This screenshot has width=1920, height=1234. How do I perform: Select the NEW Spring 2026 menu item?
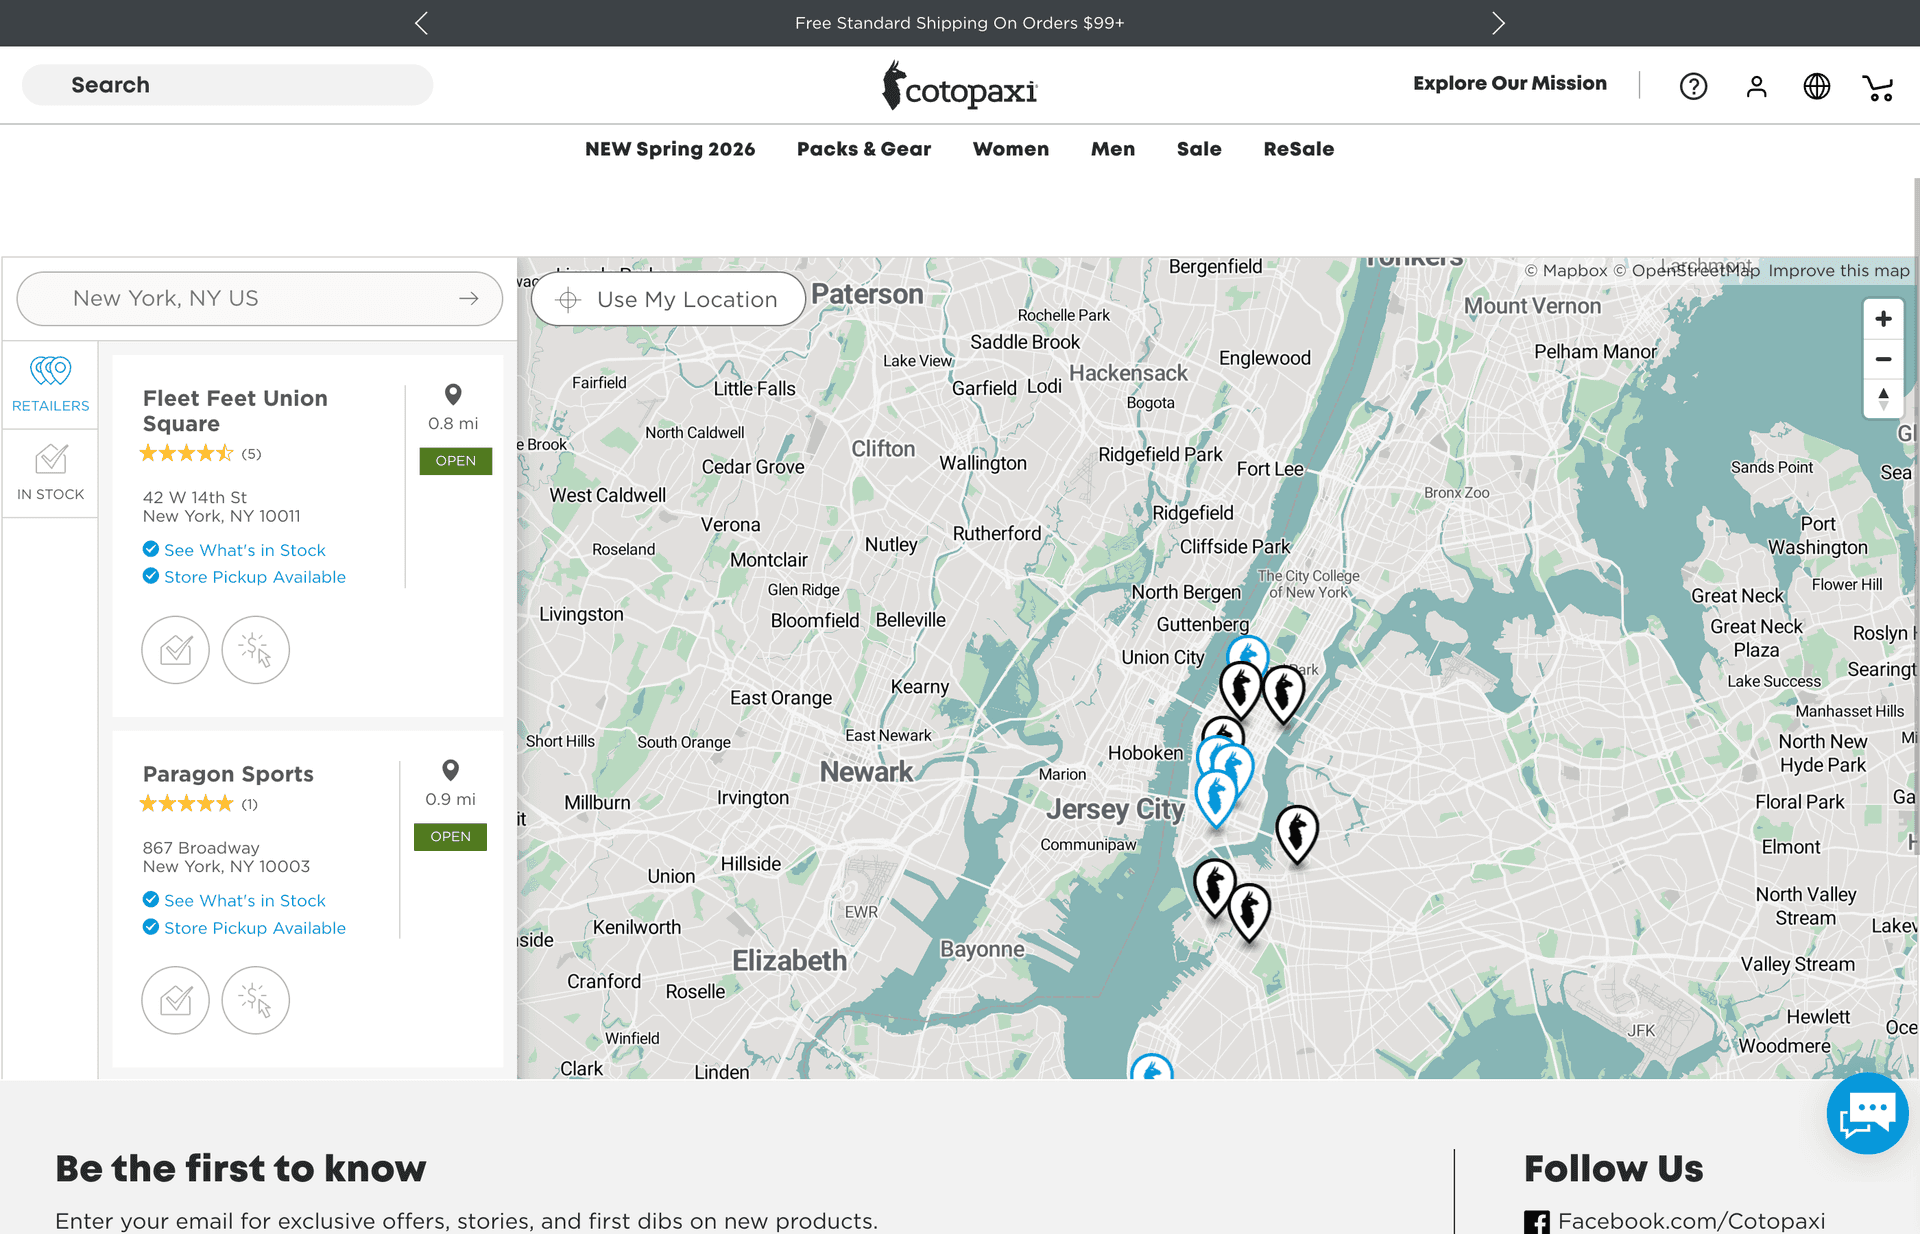pyautogui.click(x=669, y=149)
